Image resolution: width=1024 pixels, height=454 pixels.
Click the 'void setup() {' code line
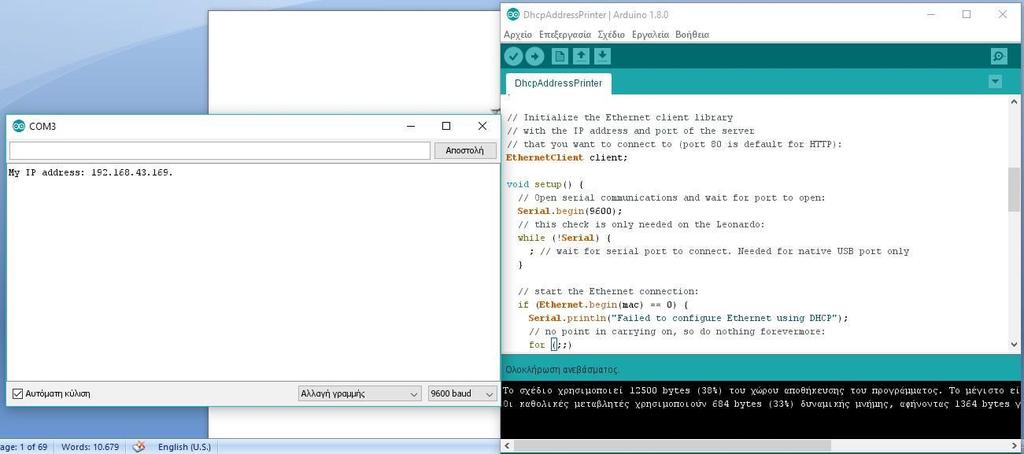[545, 184]
